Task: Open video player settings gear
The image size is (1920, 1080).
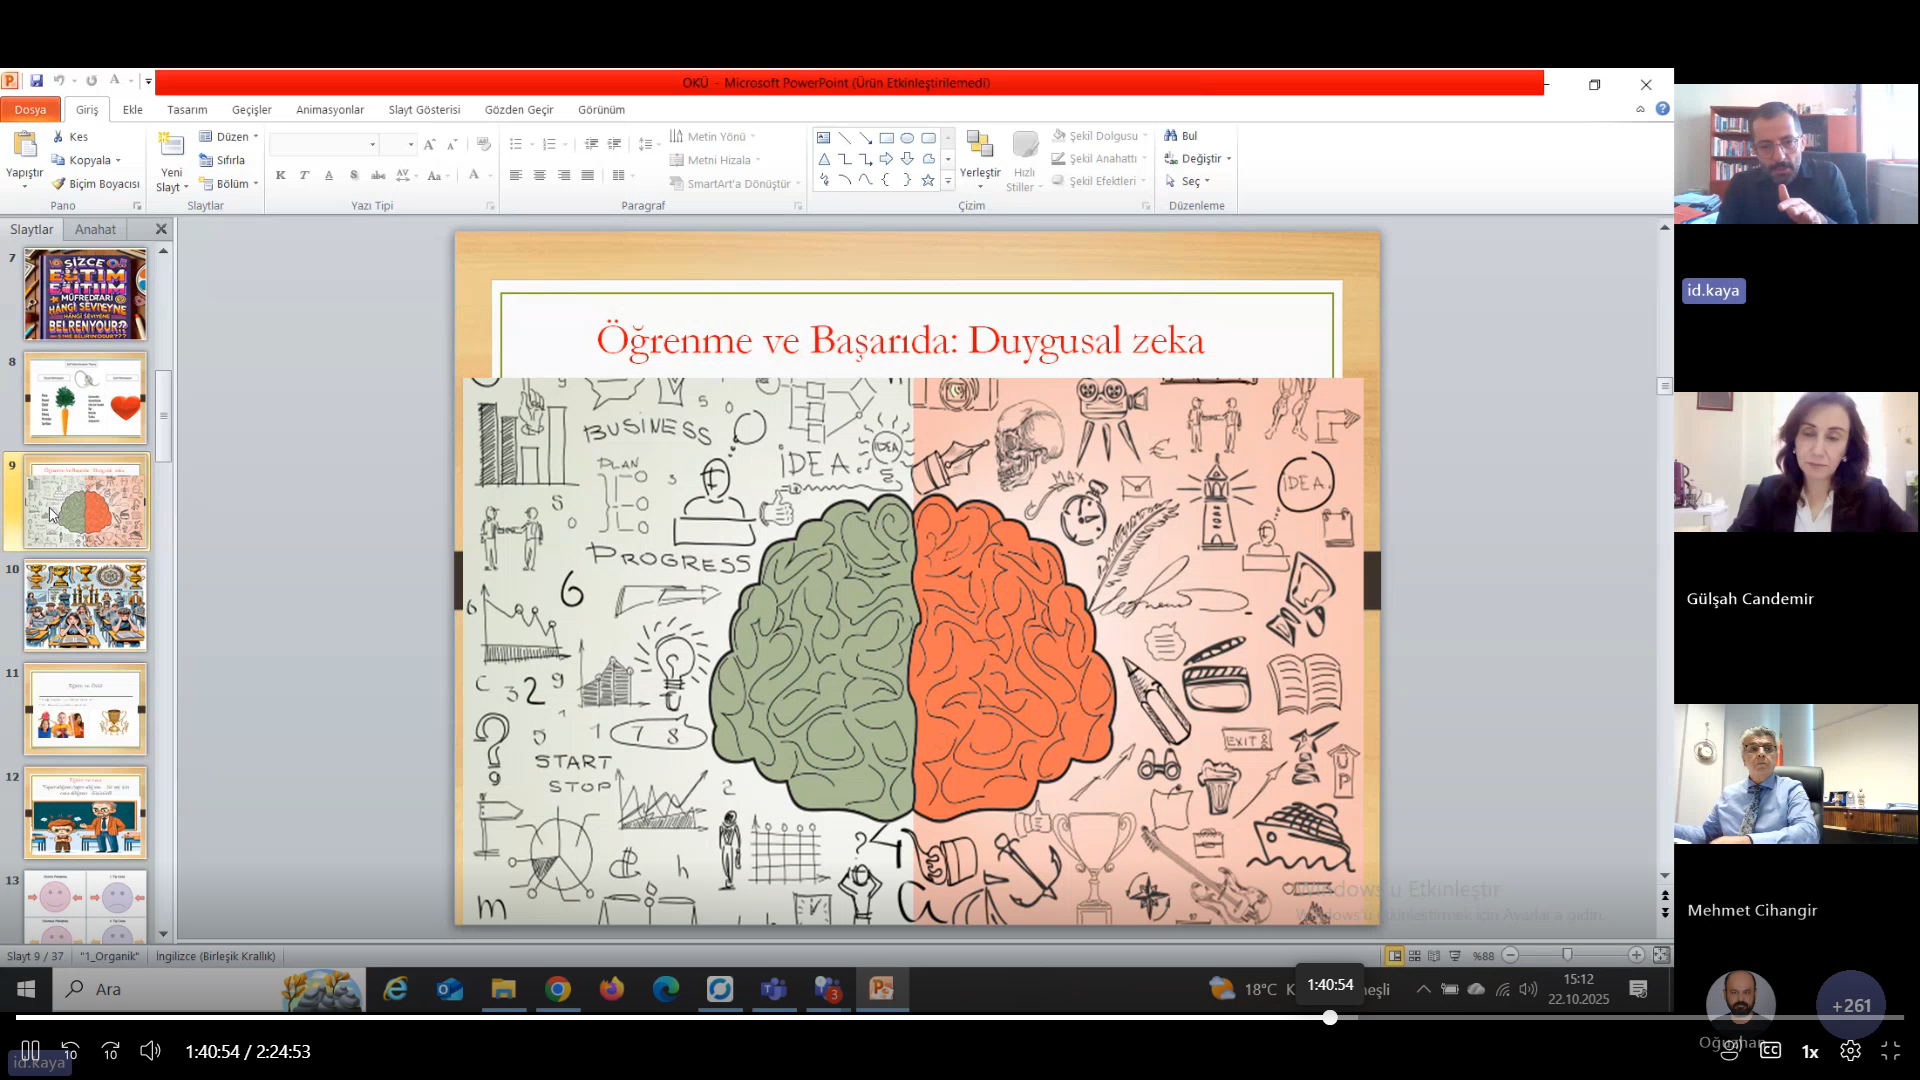Action: tap(1850, 1051)
